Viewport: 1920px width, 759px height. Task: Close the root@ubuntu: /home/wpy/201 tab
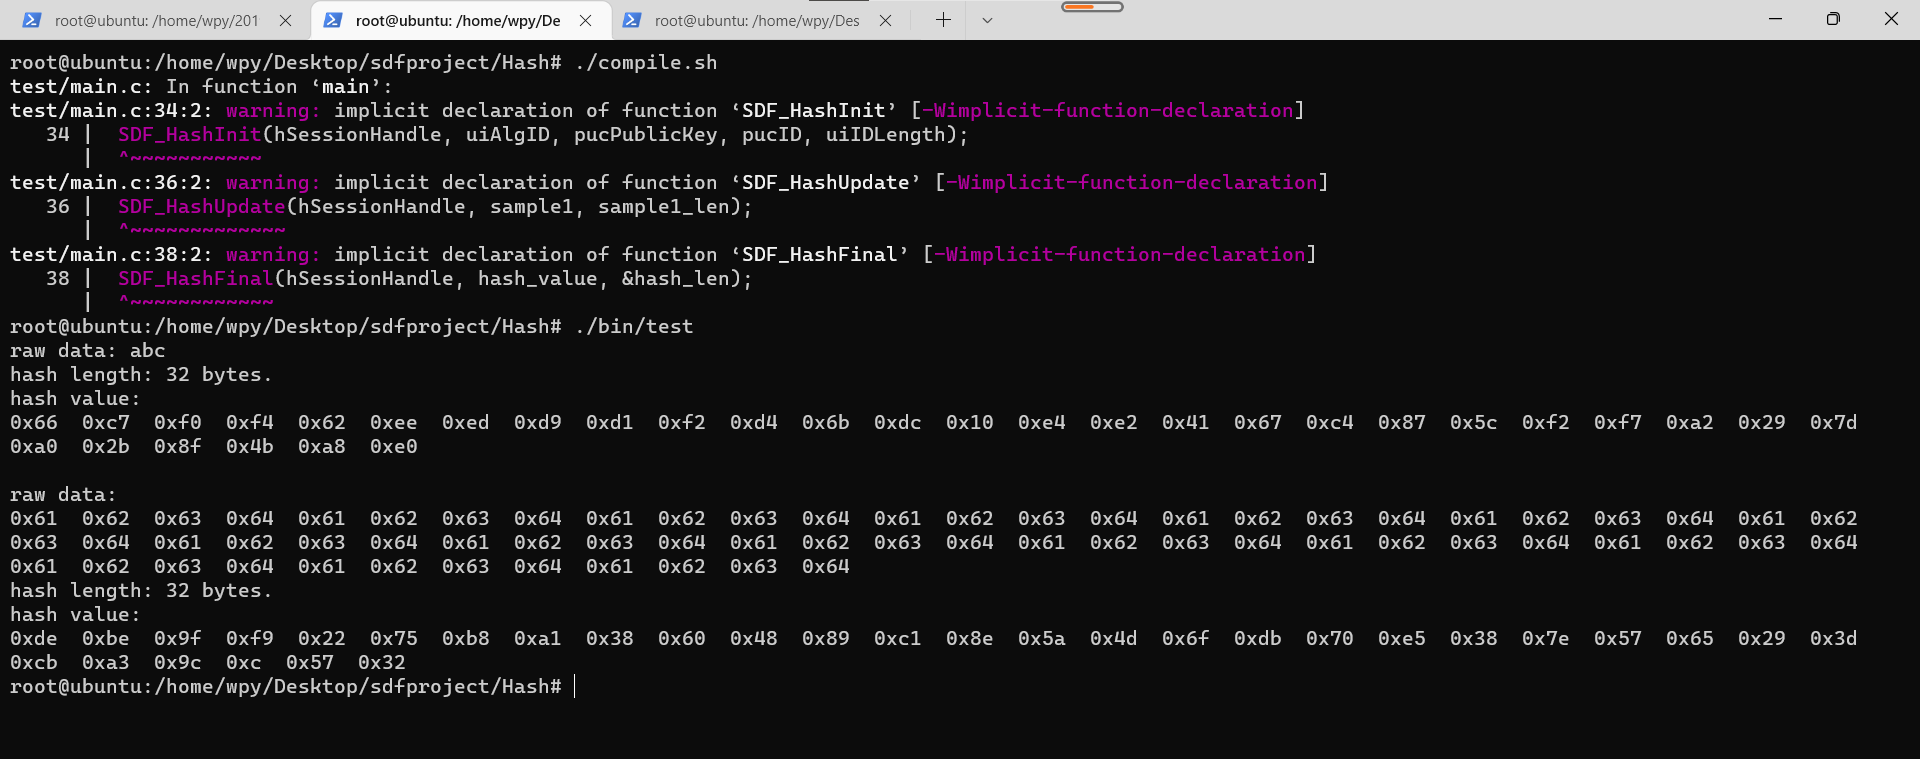(x=285, y=20)
